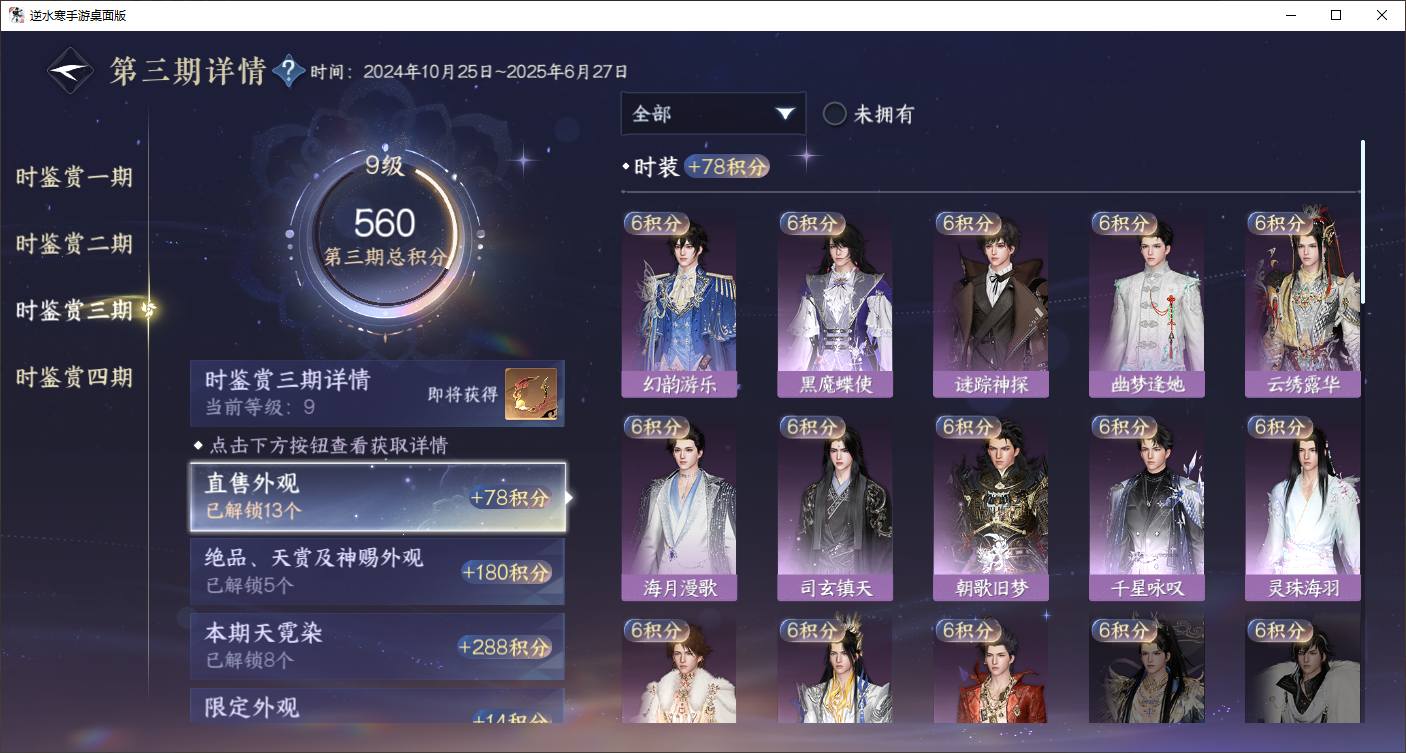Select the 灵珠海羽 outfit card
Viewport: 1406px width, 753px height.
click(1303, 508)
